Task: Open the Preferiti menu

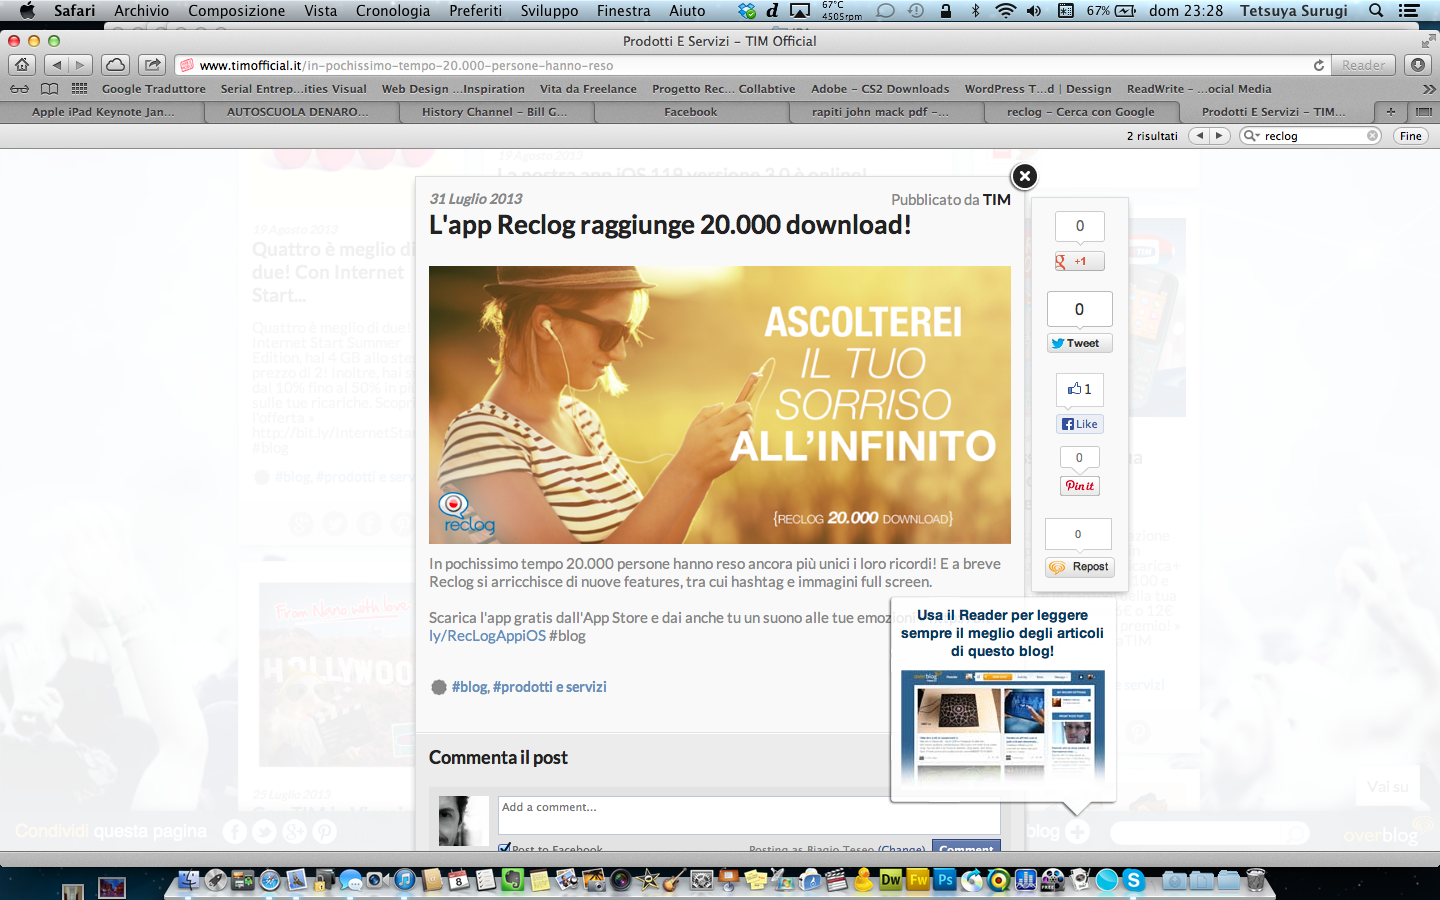Action: 476,11
